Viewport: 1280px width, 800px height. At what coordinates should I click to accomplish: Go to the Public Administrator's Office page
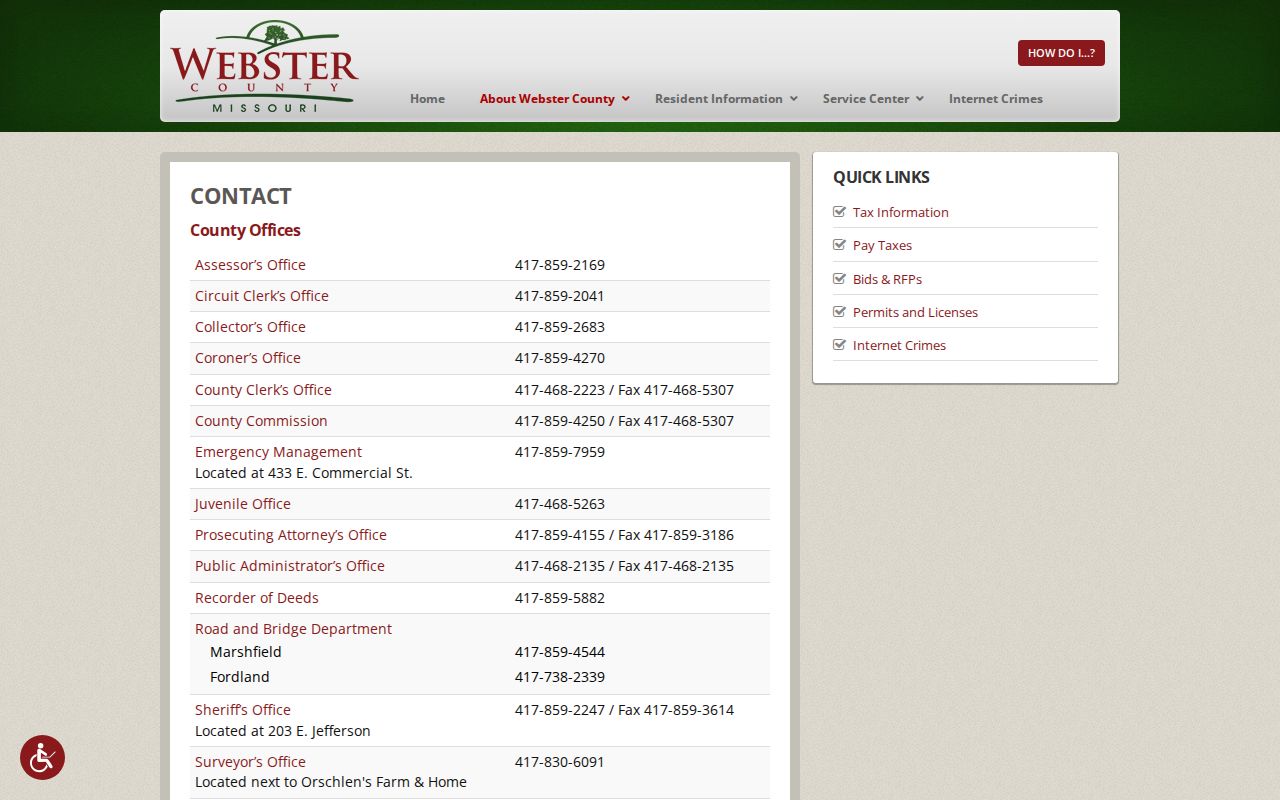[290, 566]
